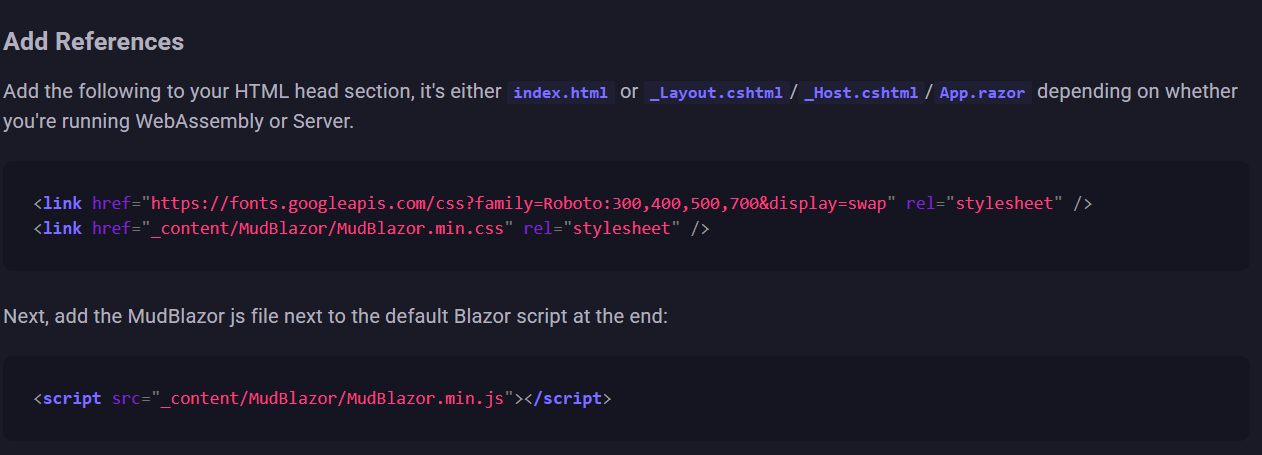
Task: Click the link tag keyword on the second code line
Action: pyautogui.click(x=62, y=229)
